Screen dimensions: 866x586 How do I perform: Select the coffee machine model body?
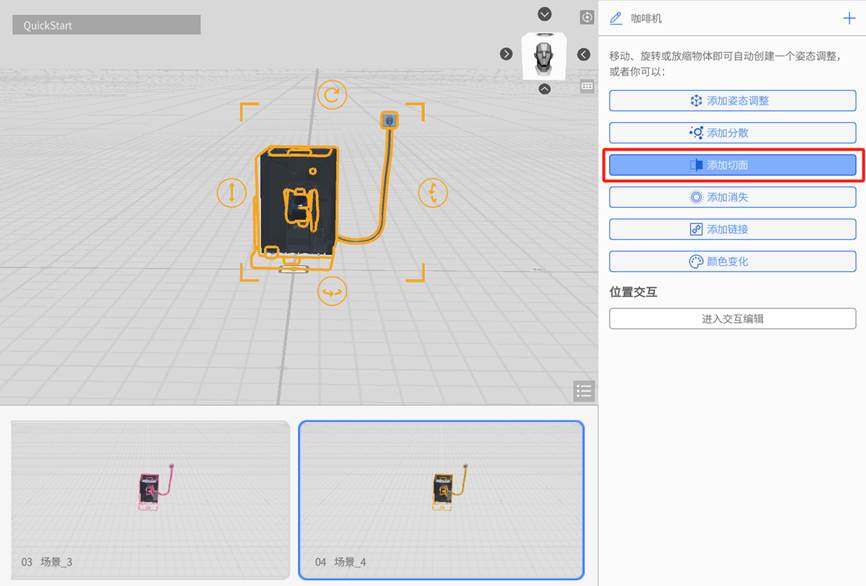(x=295, y=207)
